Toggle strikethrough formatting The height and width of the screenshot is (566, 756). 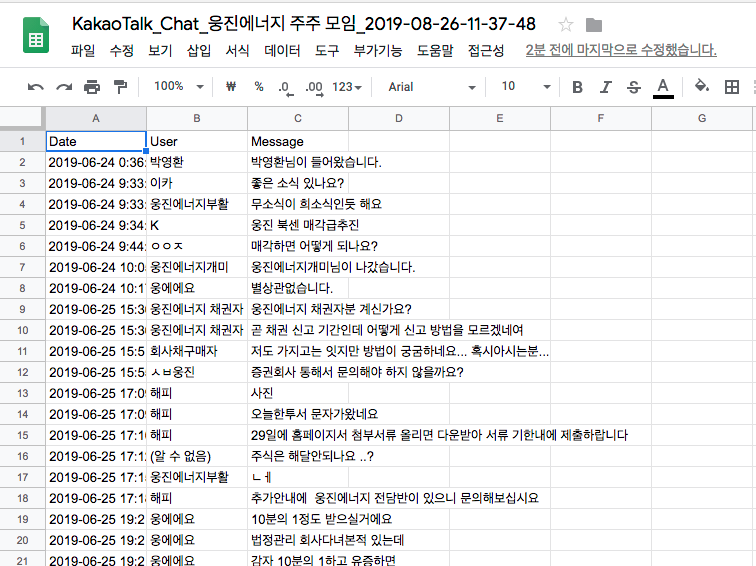tap(634, 87)
